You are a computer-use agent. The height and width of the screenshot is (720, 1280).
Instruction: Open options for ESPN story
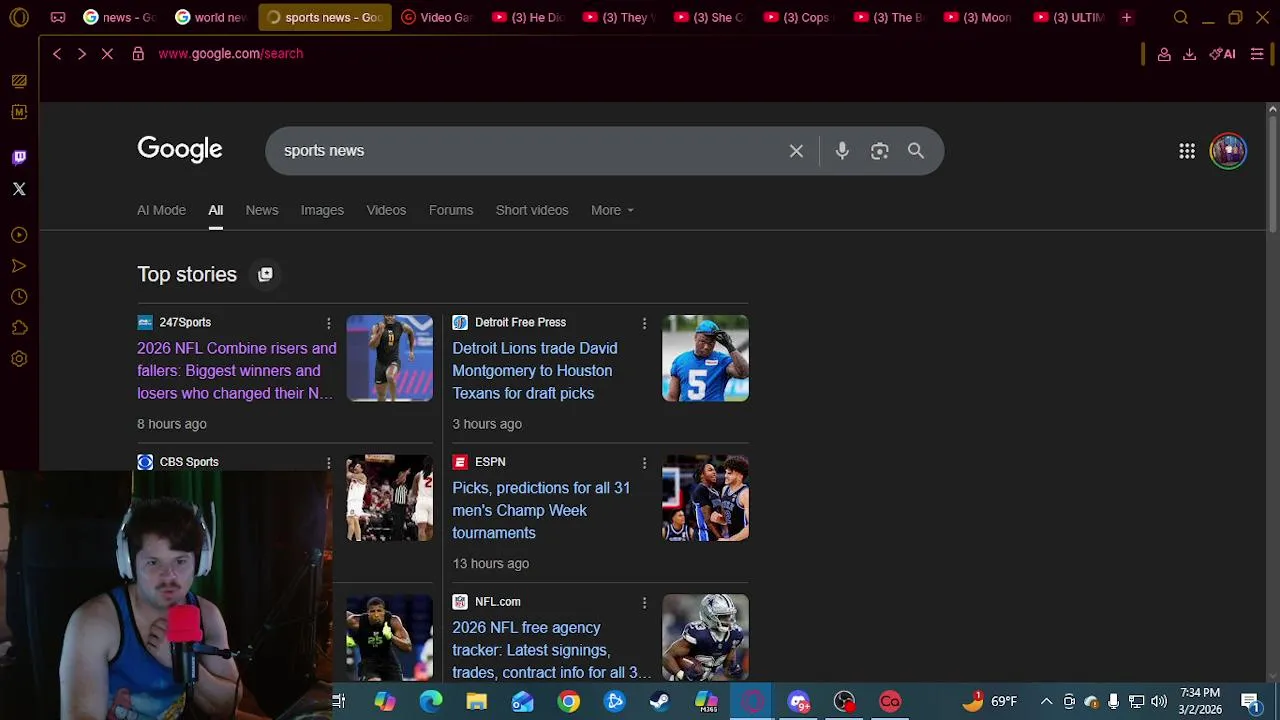point(644,462)
